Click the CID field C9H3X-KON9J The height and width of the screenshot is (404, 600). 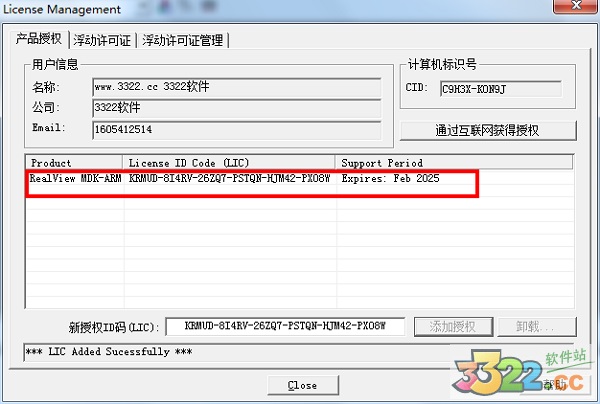click(x=501, y=89)
